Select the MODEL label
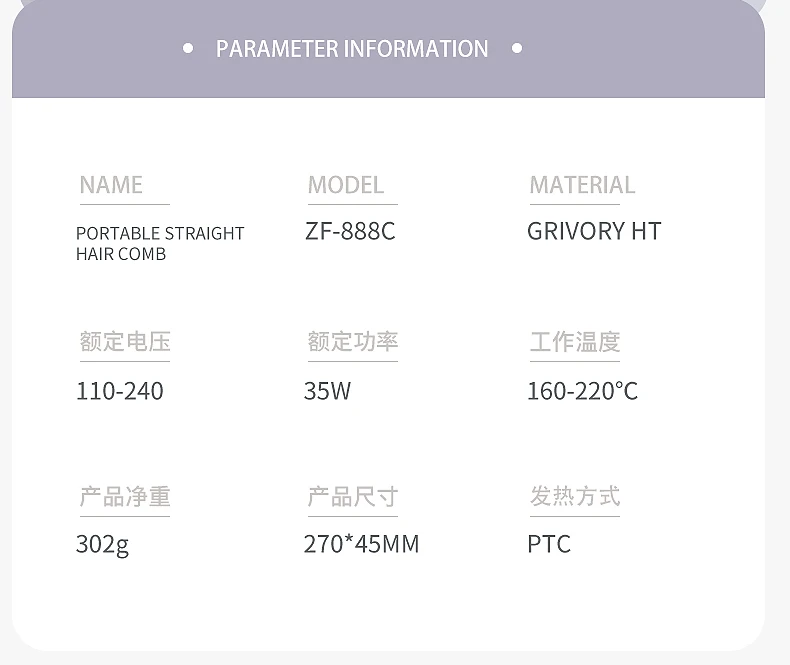 pyautogui.click(x=346, y=185)
